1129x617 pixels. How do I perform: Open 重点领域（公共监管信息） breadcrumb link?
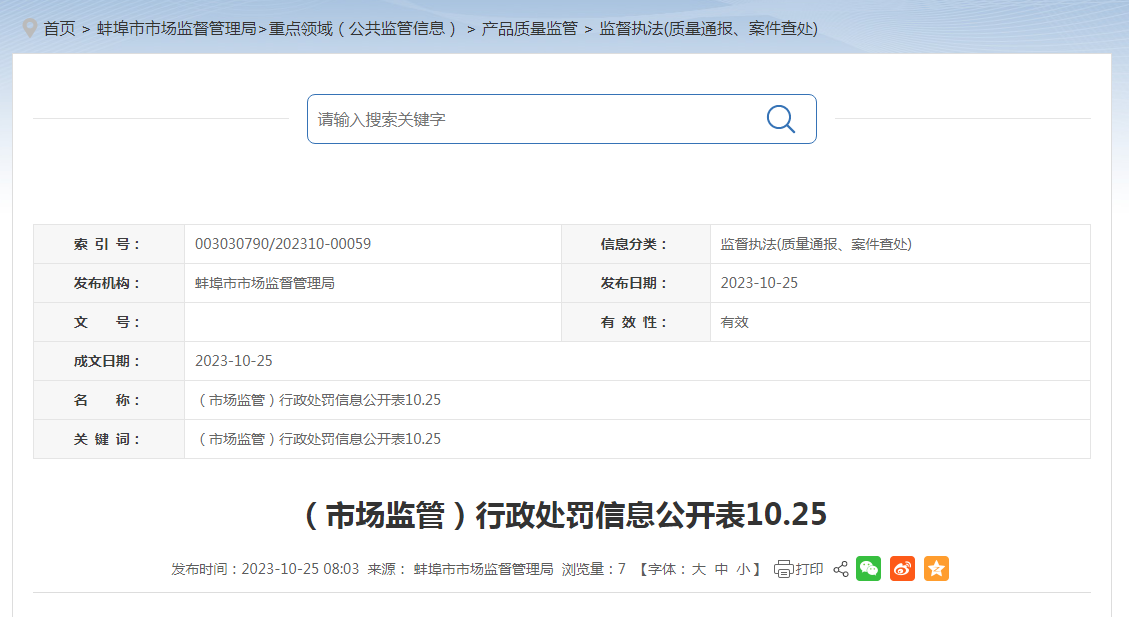(x=365, y=29)
